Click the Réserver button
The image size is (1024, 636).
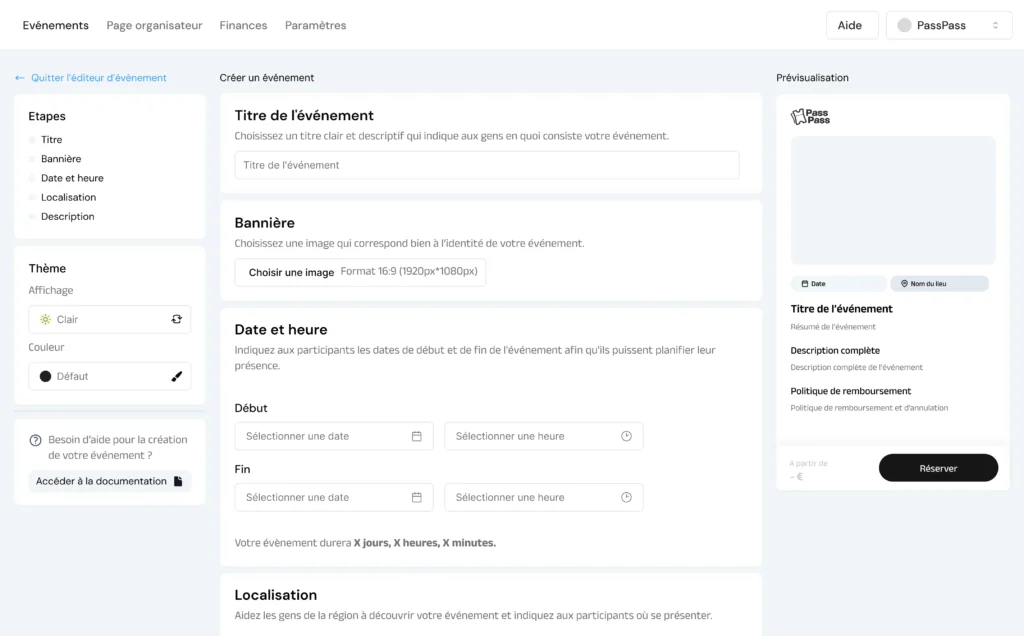(x=938, y=468)
